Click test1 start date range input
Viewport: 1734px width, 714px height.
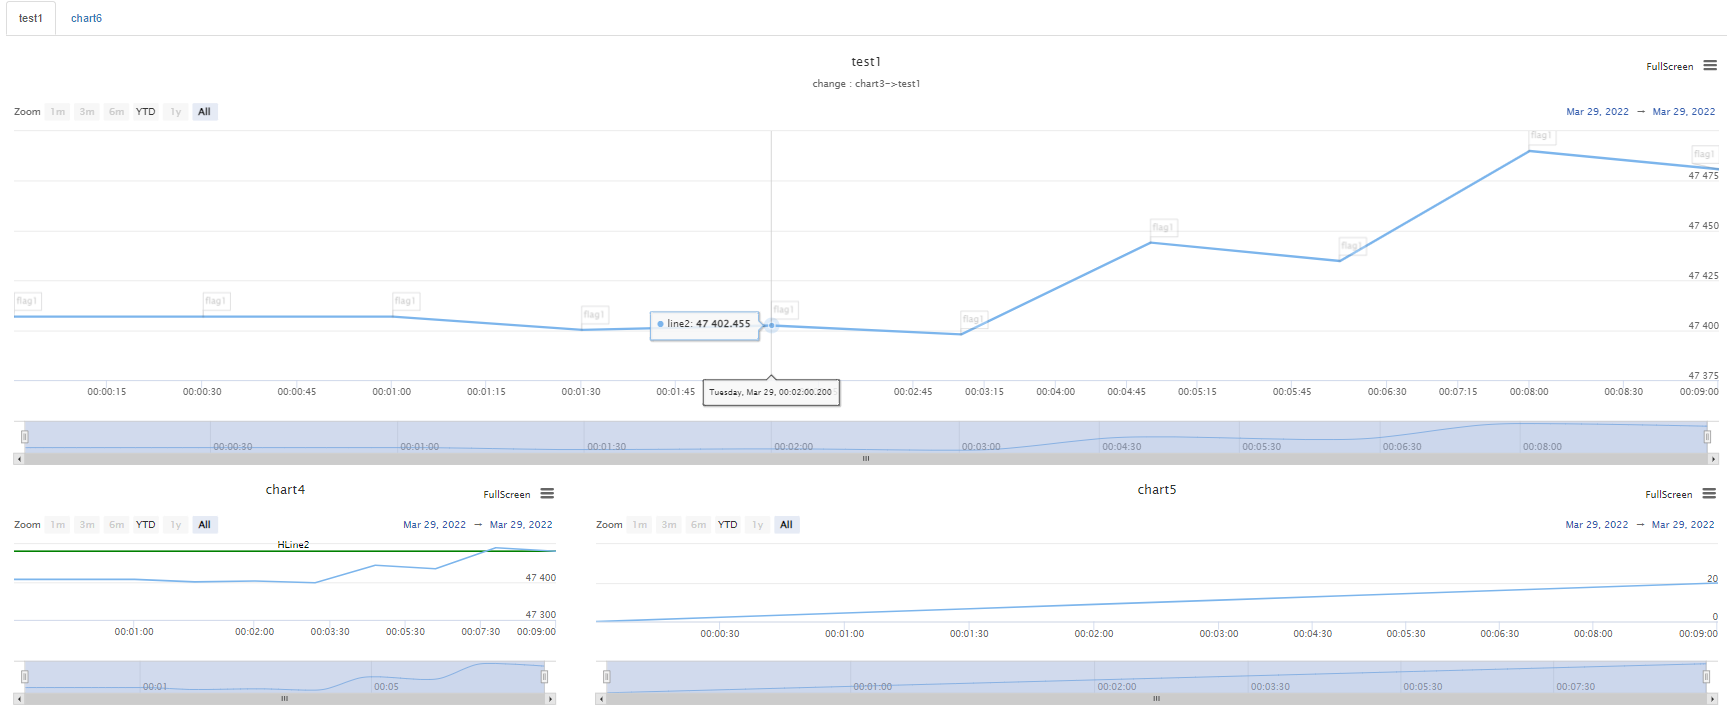pyautogui.click(x=1597, y=112)
